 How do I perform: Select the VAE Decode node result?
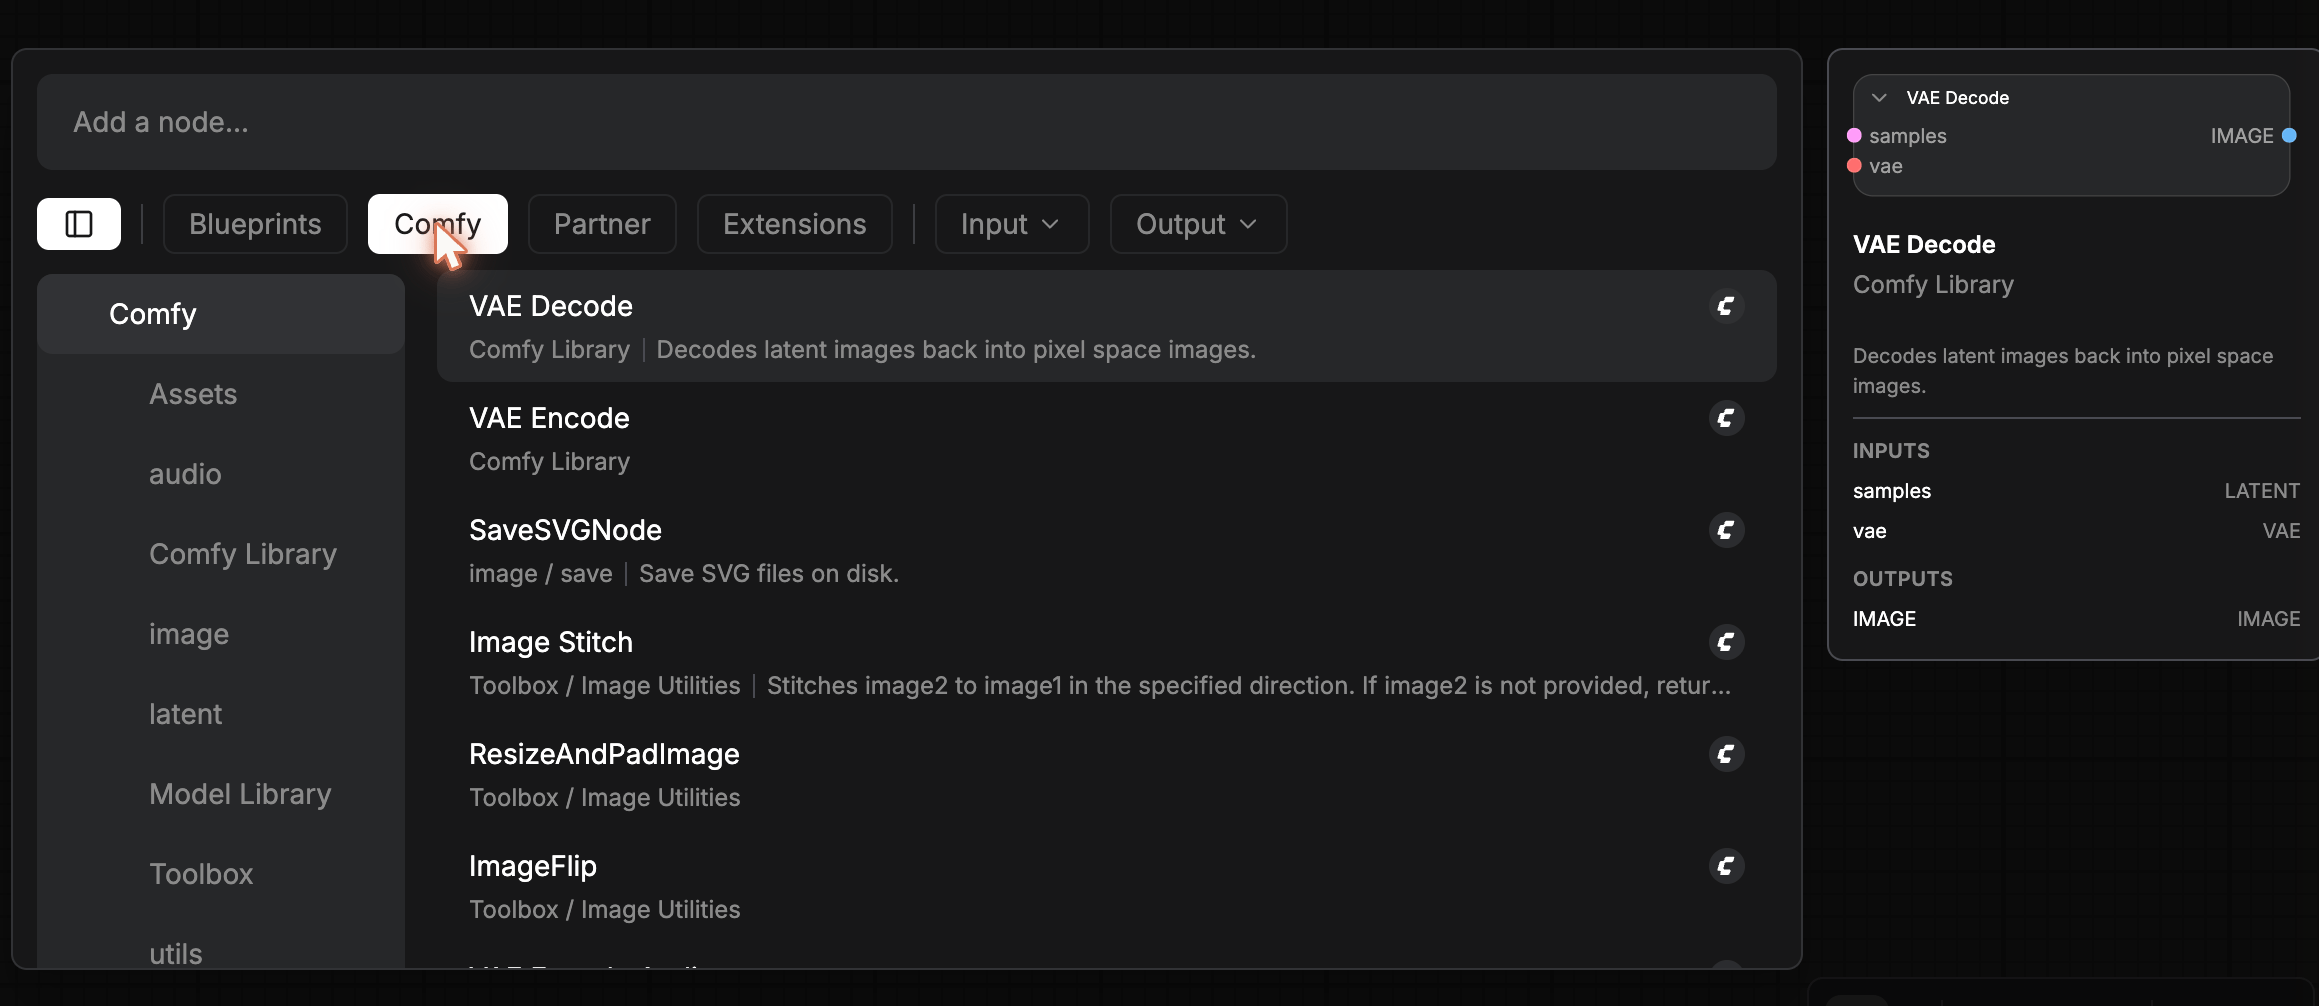coord(1106,326)
